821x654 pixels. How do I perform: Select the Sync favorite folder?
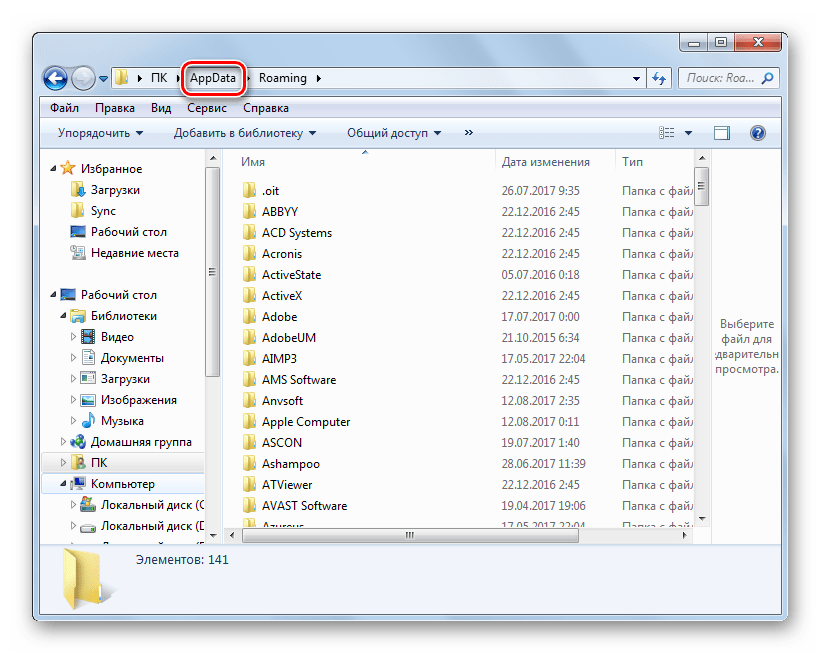103,211
